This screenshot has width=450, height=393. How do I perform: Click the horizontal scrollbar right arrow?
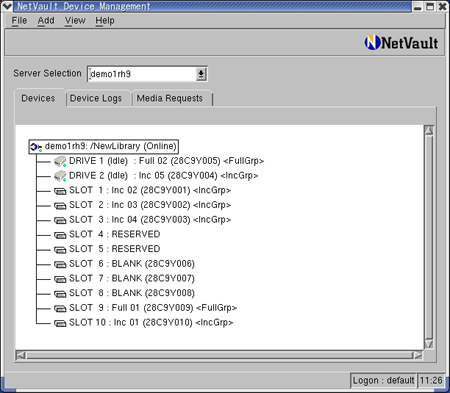(418, 355)
